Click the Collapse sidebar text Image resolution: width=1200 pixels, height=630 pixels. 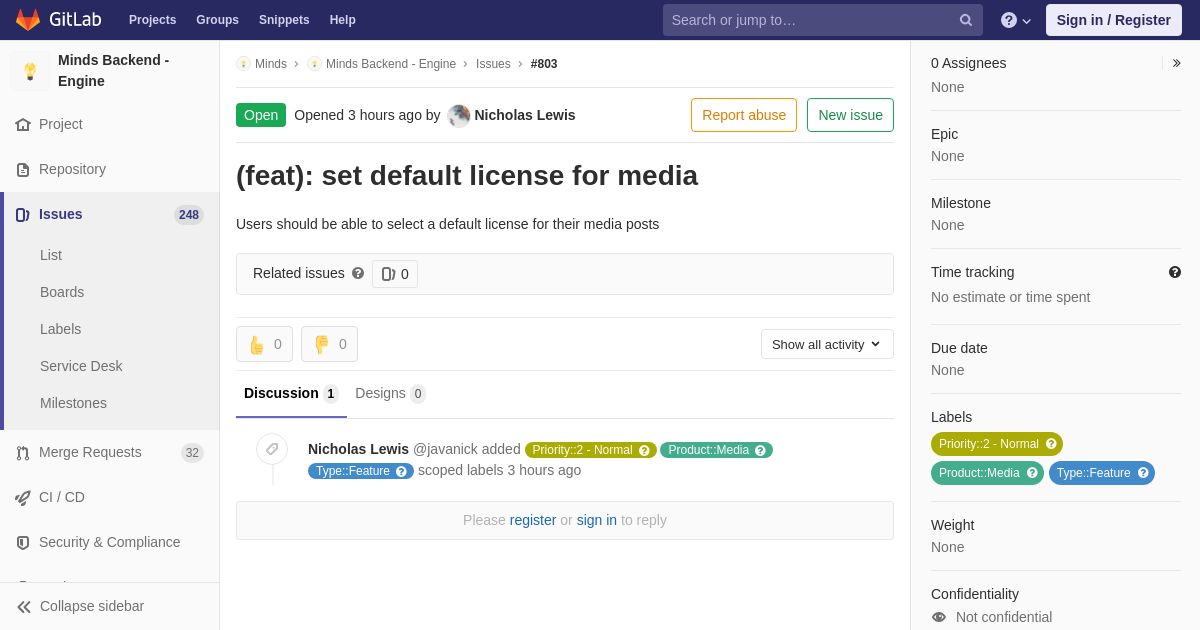pos(92,606)
